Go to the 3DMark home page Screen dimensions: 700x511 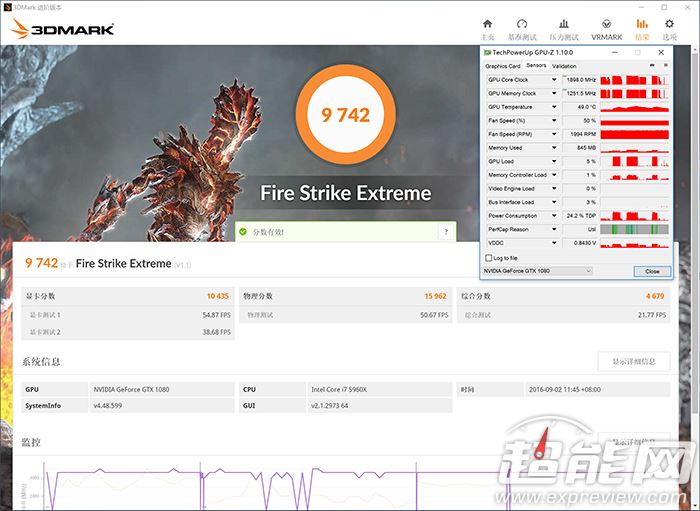[x=488, y=29]
